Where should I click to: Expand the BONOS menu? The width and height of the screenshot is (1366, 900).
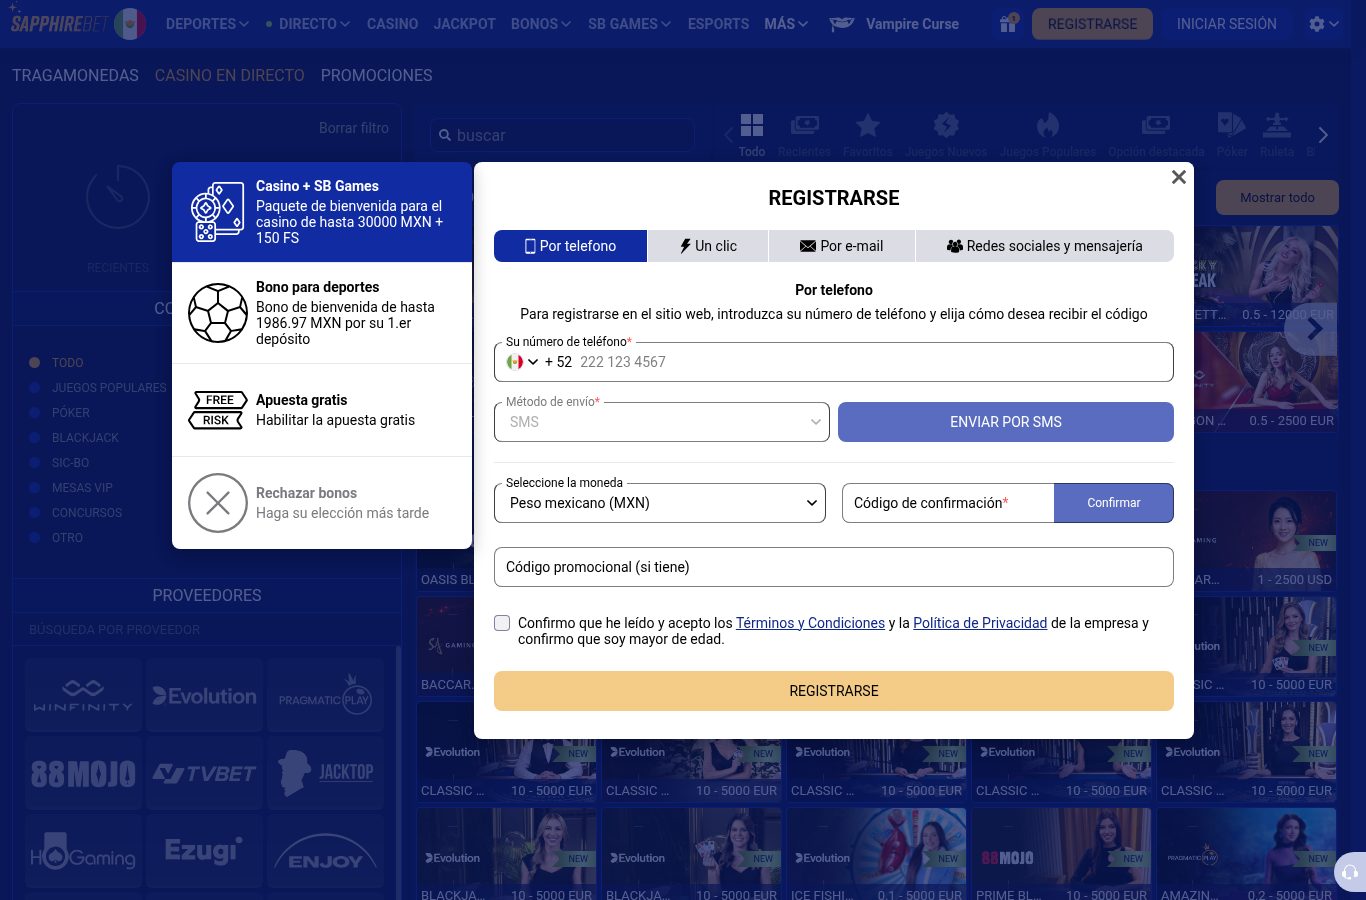541,24
